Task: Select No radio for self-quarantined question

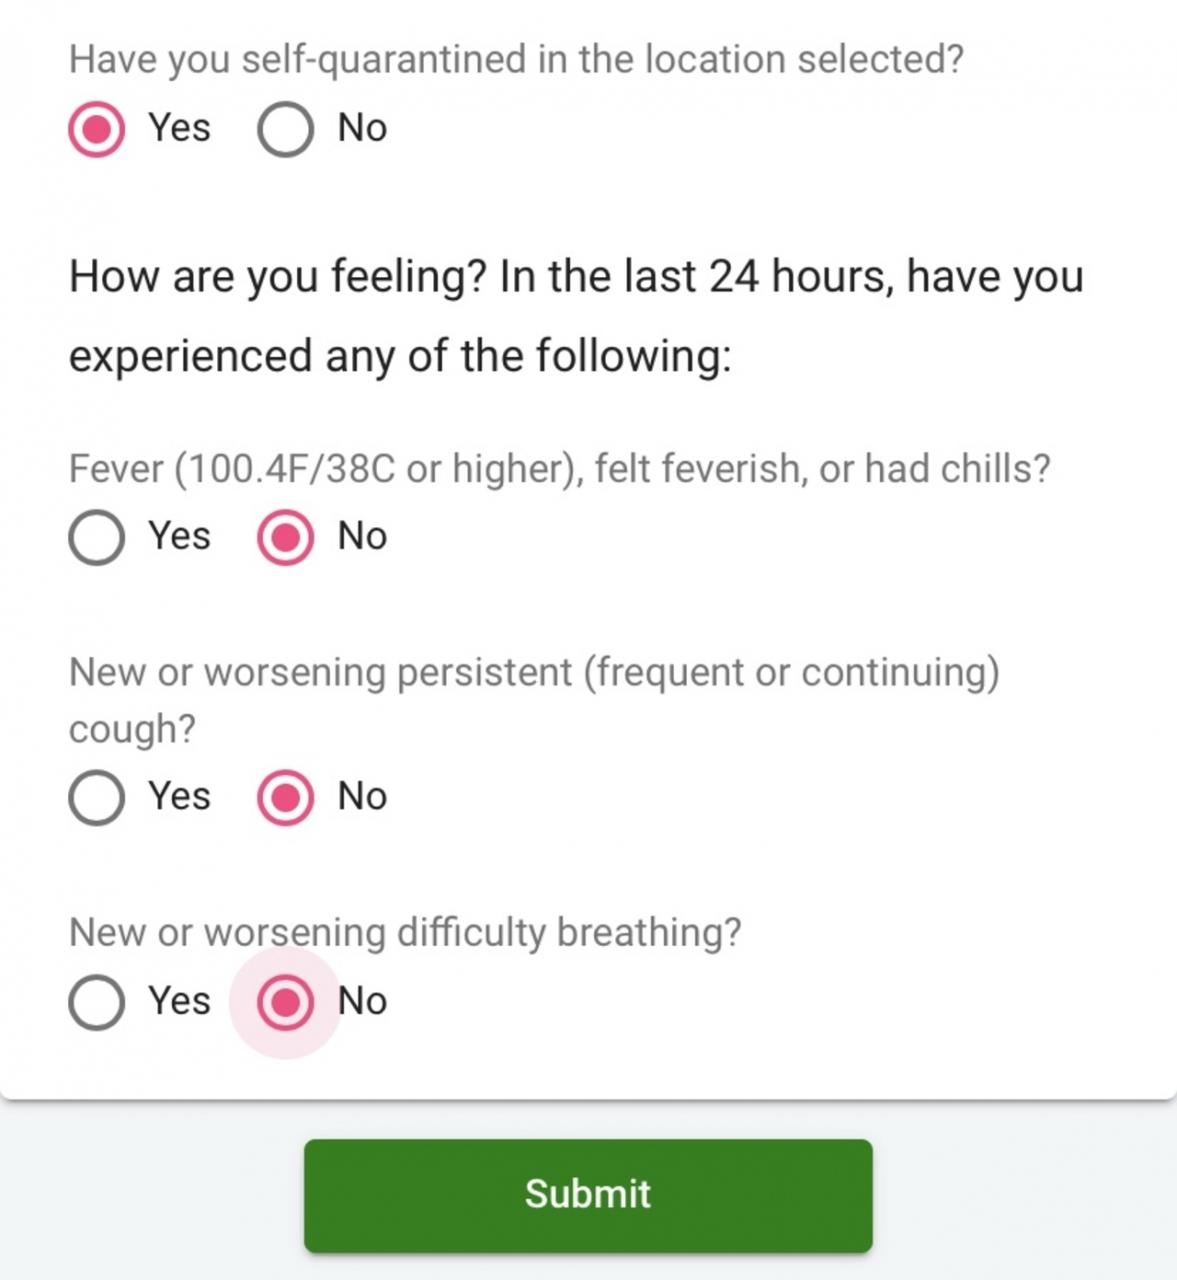Action: pos(285,130)
